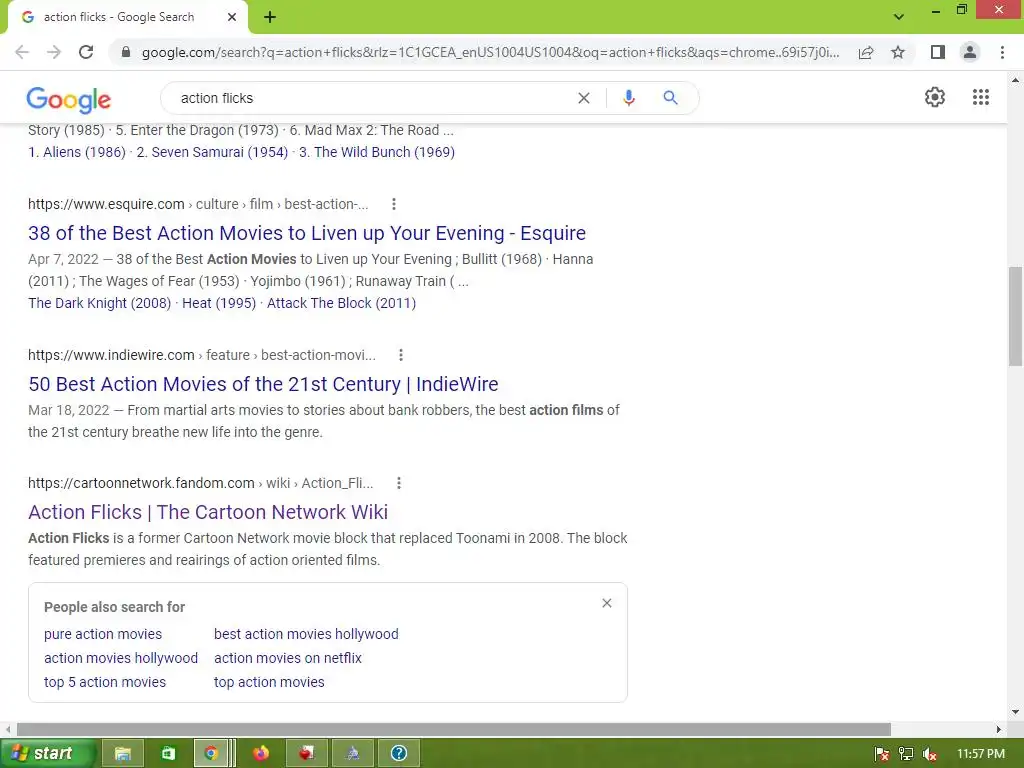This screenshot has width=1024, height=768.
Task: Open 'Action Flicks | The Cartoon Network Wiki' link
Action: point(208,512)
